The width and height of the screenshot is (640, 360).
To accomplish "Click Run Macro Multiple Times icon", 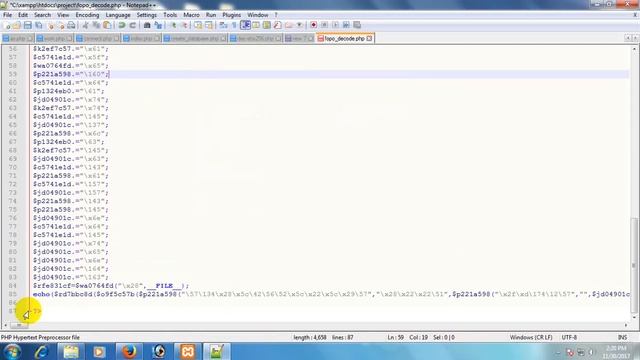I will (346, 25).
